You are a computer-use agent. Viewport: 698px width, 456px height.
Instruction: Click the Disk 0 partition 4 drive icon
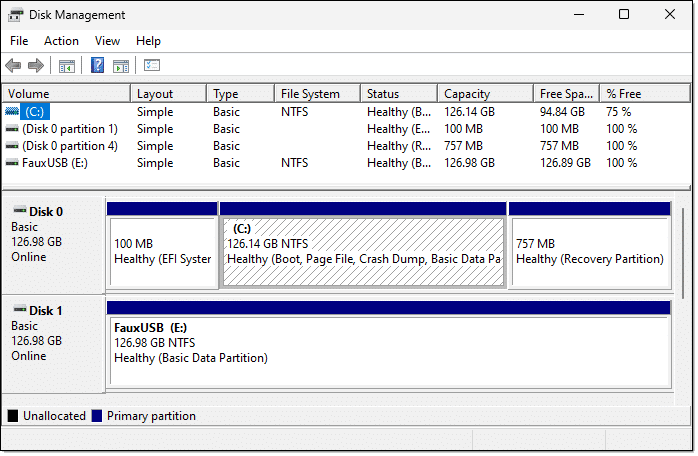click(x=12, y=146)
